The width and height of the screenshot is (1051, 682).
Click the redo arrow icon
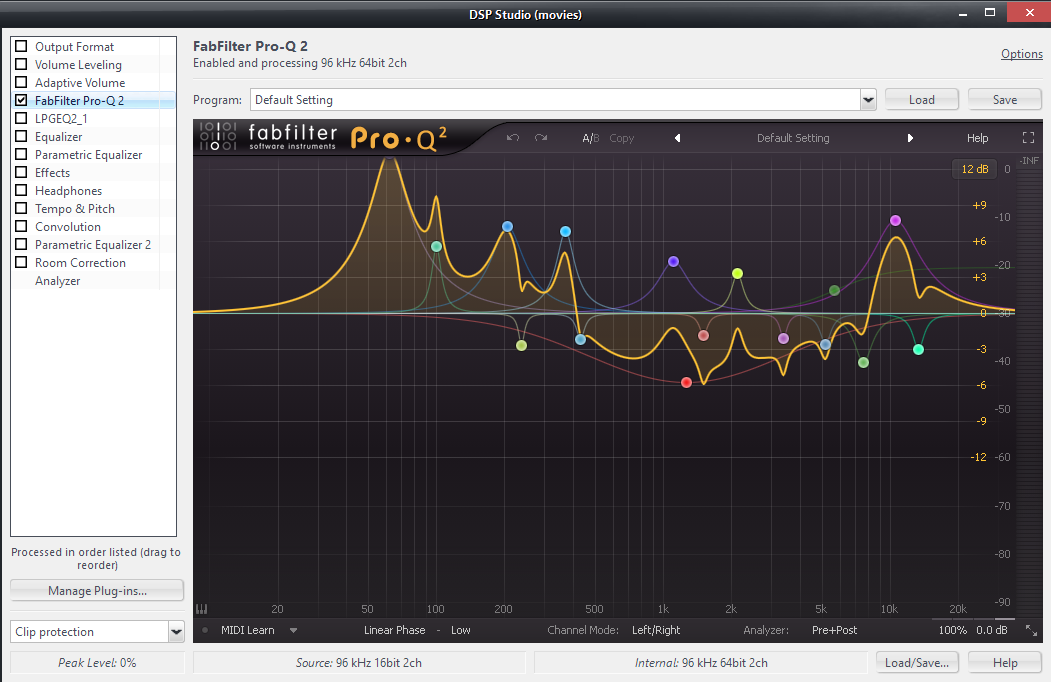(541, 137)
